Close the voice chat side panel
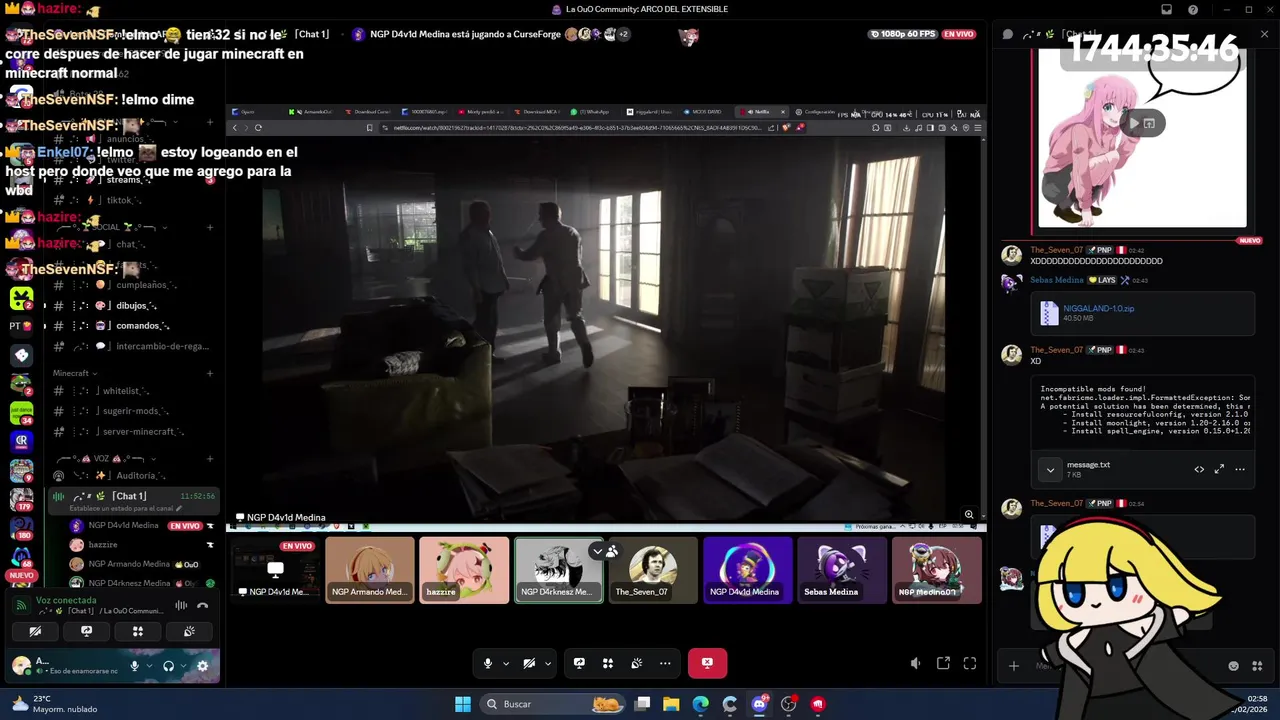Image resolution: width=1280 pixels, height=720 pixels. click(1265, 34)
